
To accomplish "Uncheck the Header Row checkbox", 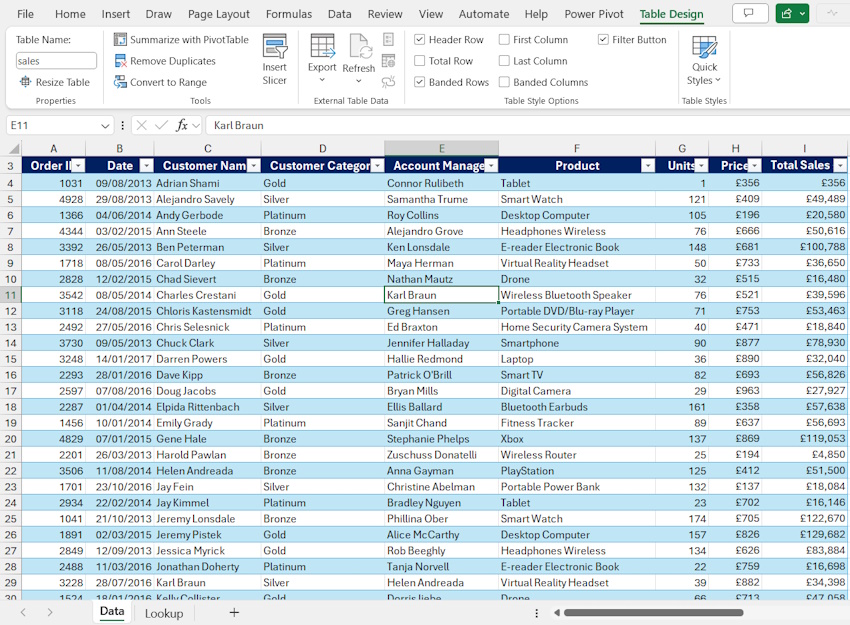I will click(x=420, y=40).
